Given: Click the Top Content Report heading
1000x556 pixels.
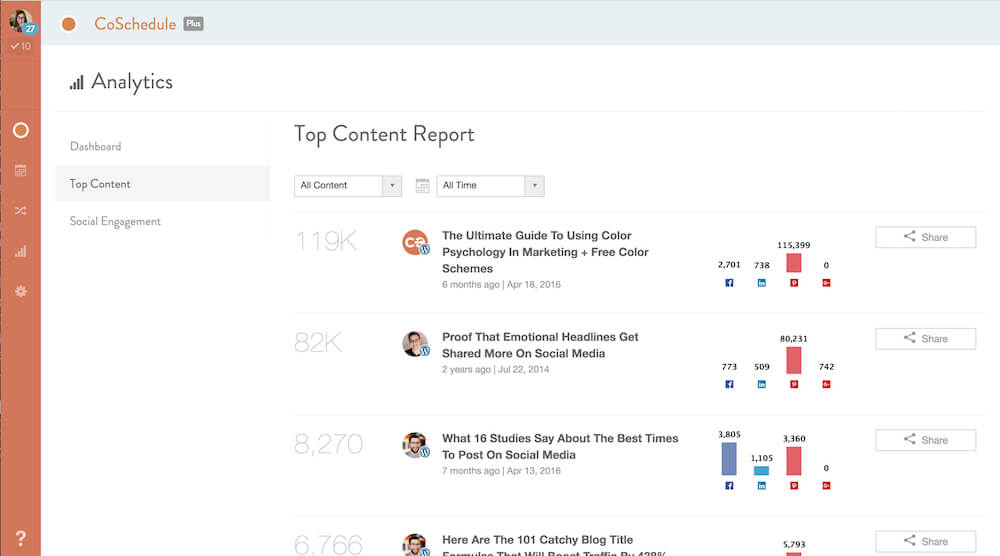Looking at the screenshot, I should (x=384, y=135).
